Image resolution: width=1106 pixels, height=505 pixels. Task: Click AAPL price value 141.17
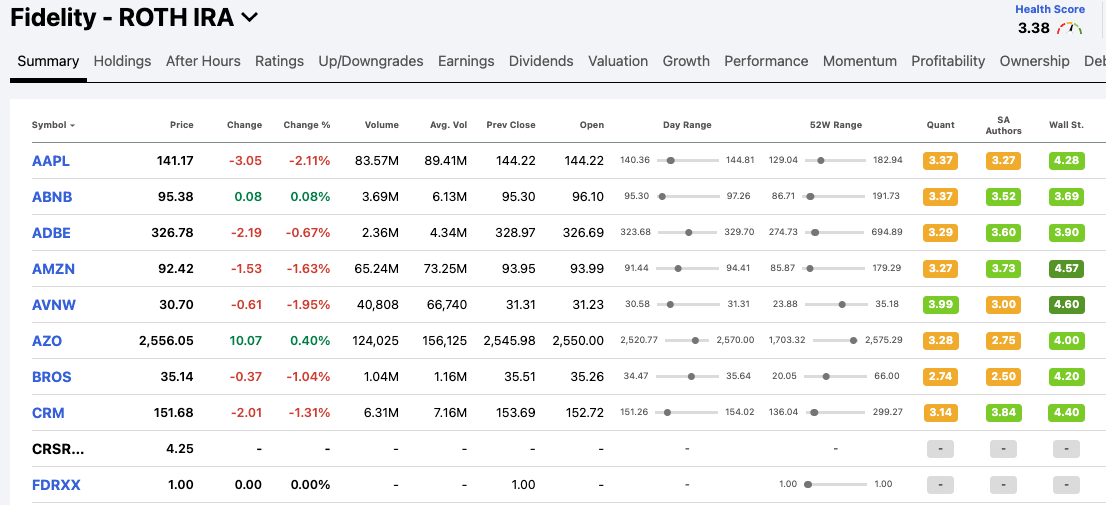click(x=175, y=161)
